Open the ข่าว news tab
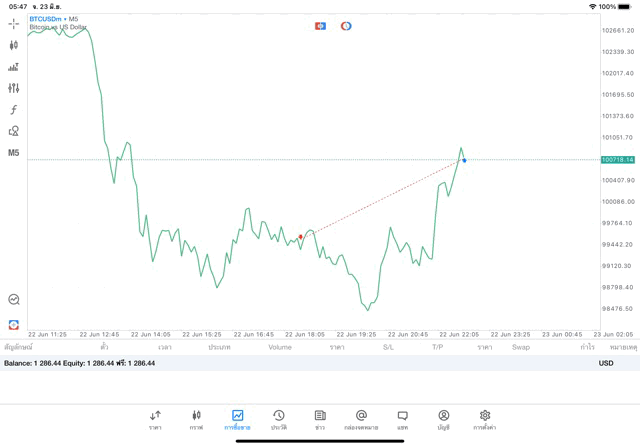 pyautogui.click(x=320, y=419)
